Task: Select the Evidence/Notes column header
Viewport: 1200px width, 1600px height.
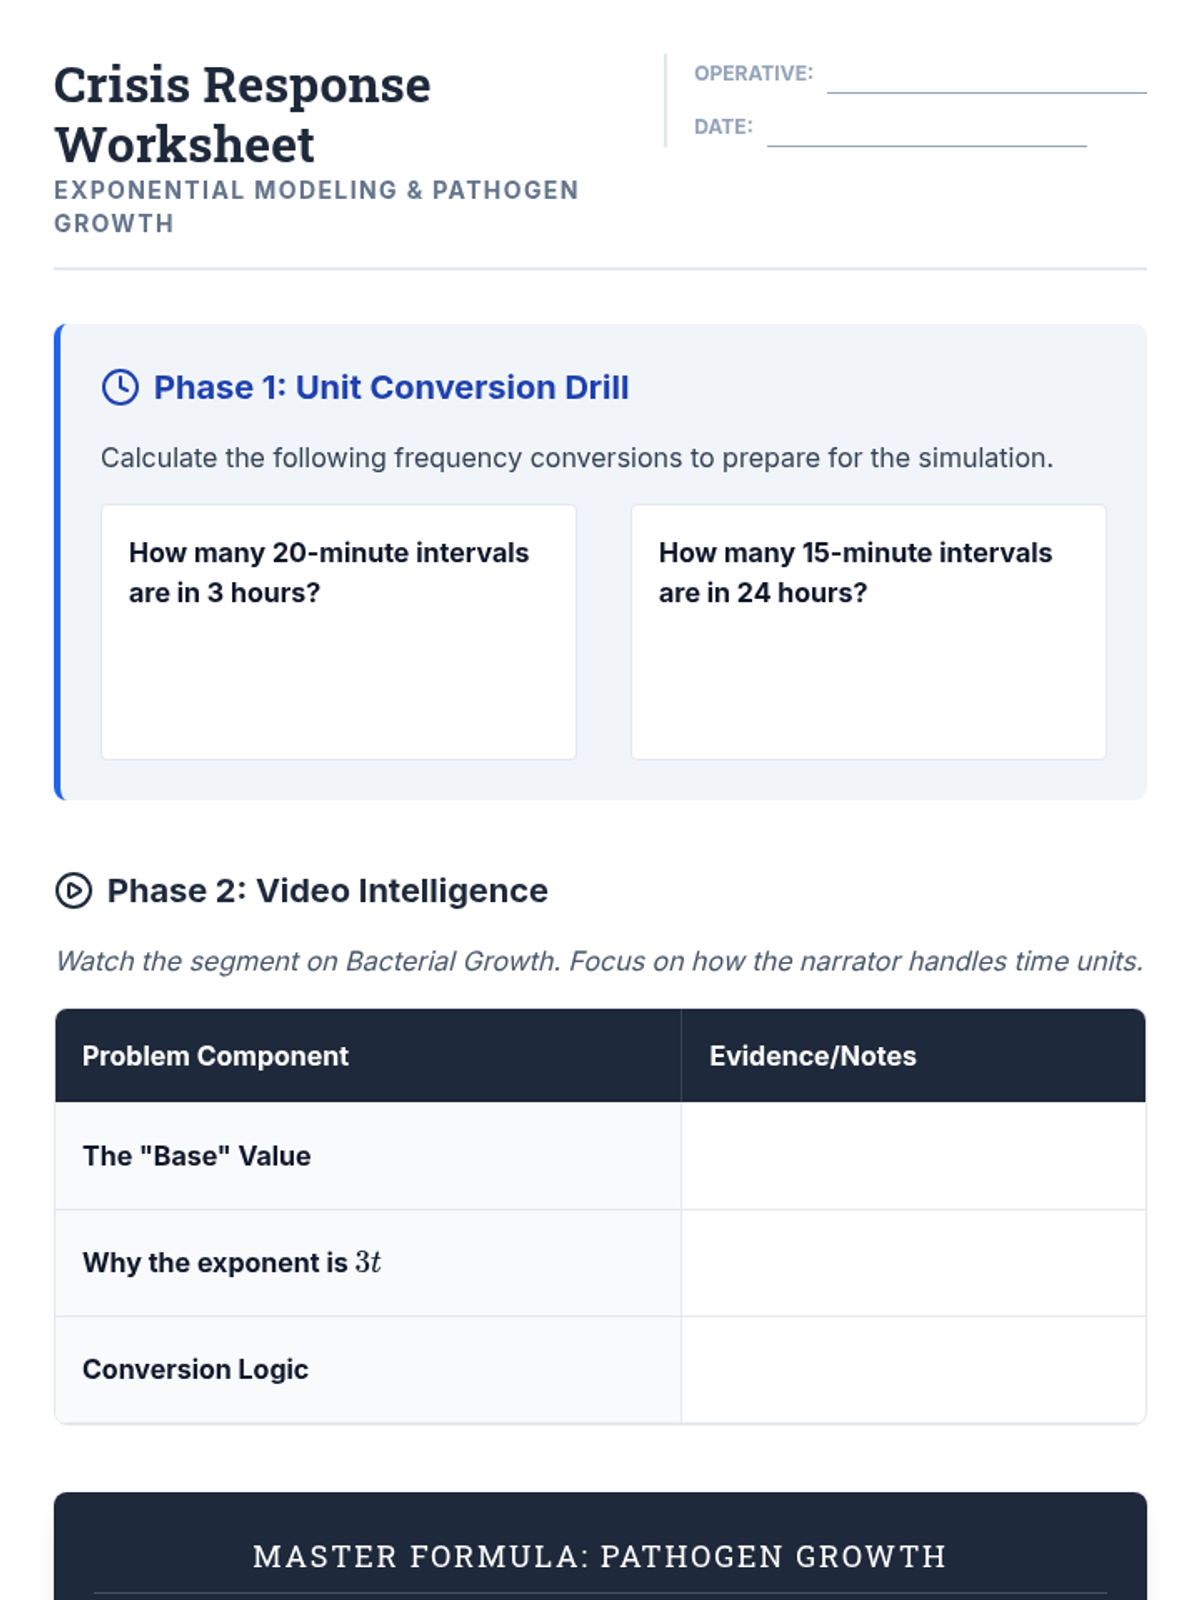Action: (812, 1056)
